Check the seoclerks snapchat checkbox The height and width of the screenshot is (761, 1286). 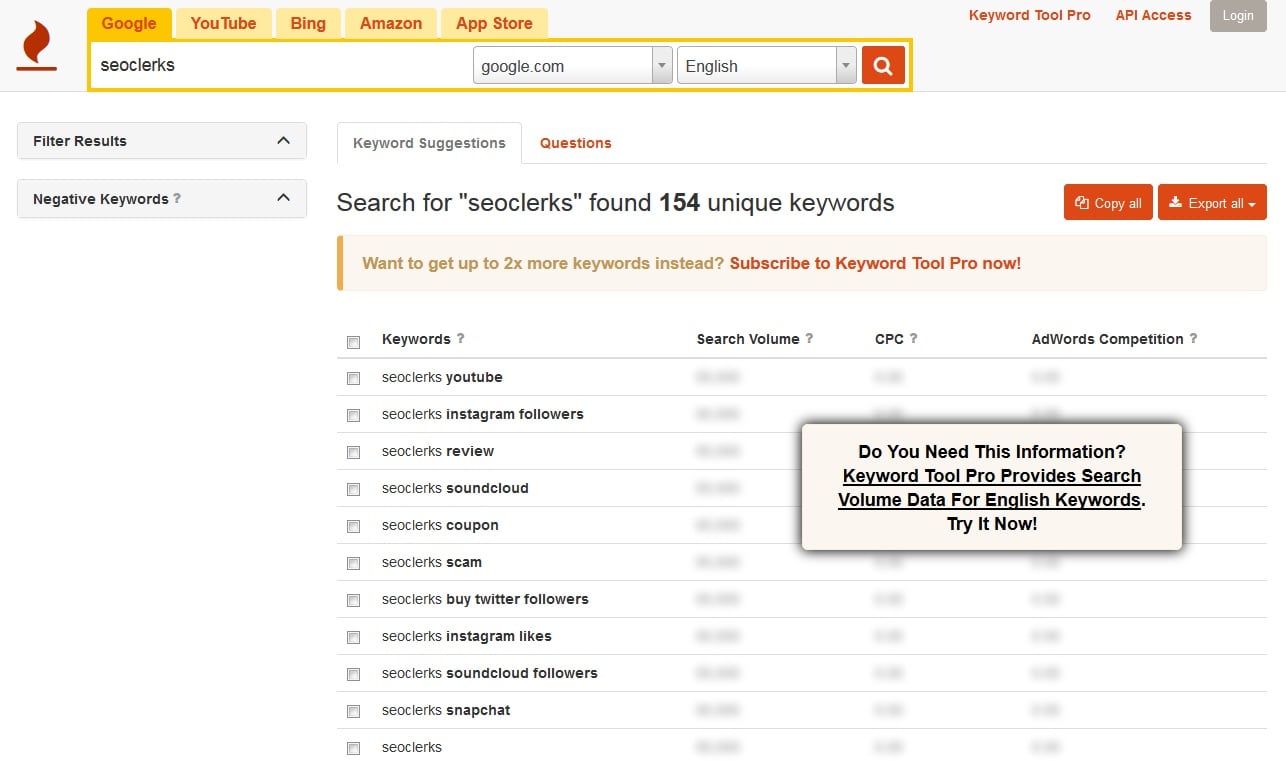point(353,711)
